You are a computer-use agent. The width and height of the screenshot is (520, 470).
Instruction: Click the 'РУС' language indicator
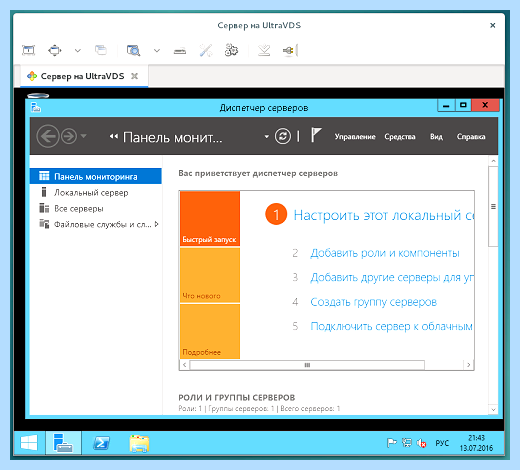click(x=442, y=443)
